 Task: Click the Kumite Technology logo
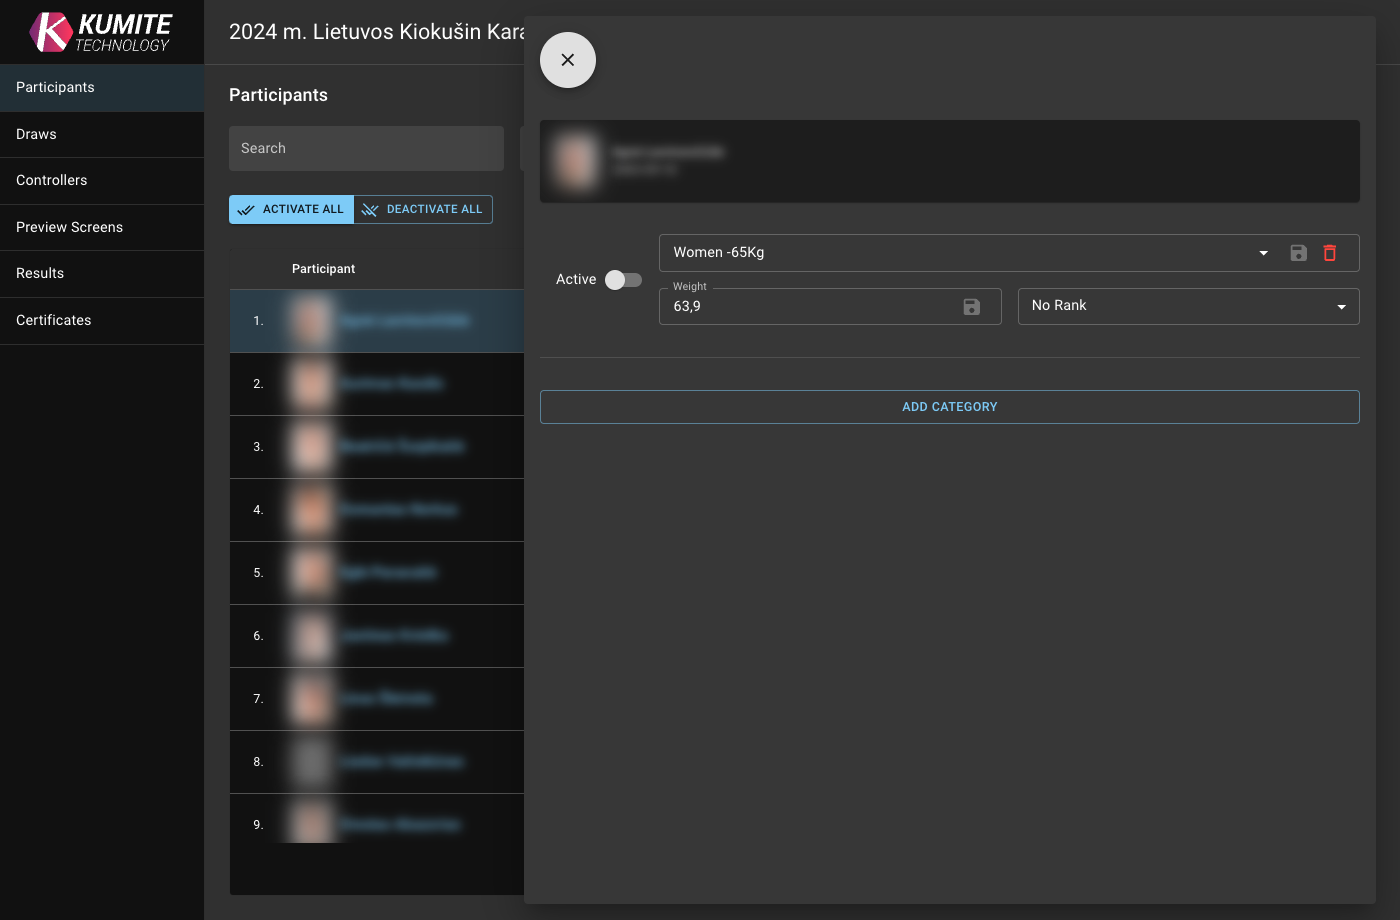[x=101, y=32]
